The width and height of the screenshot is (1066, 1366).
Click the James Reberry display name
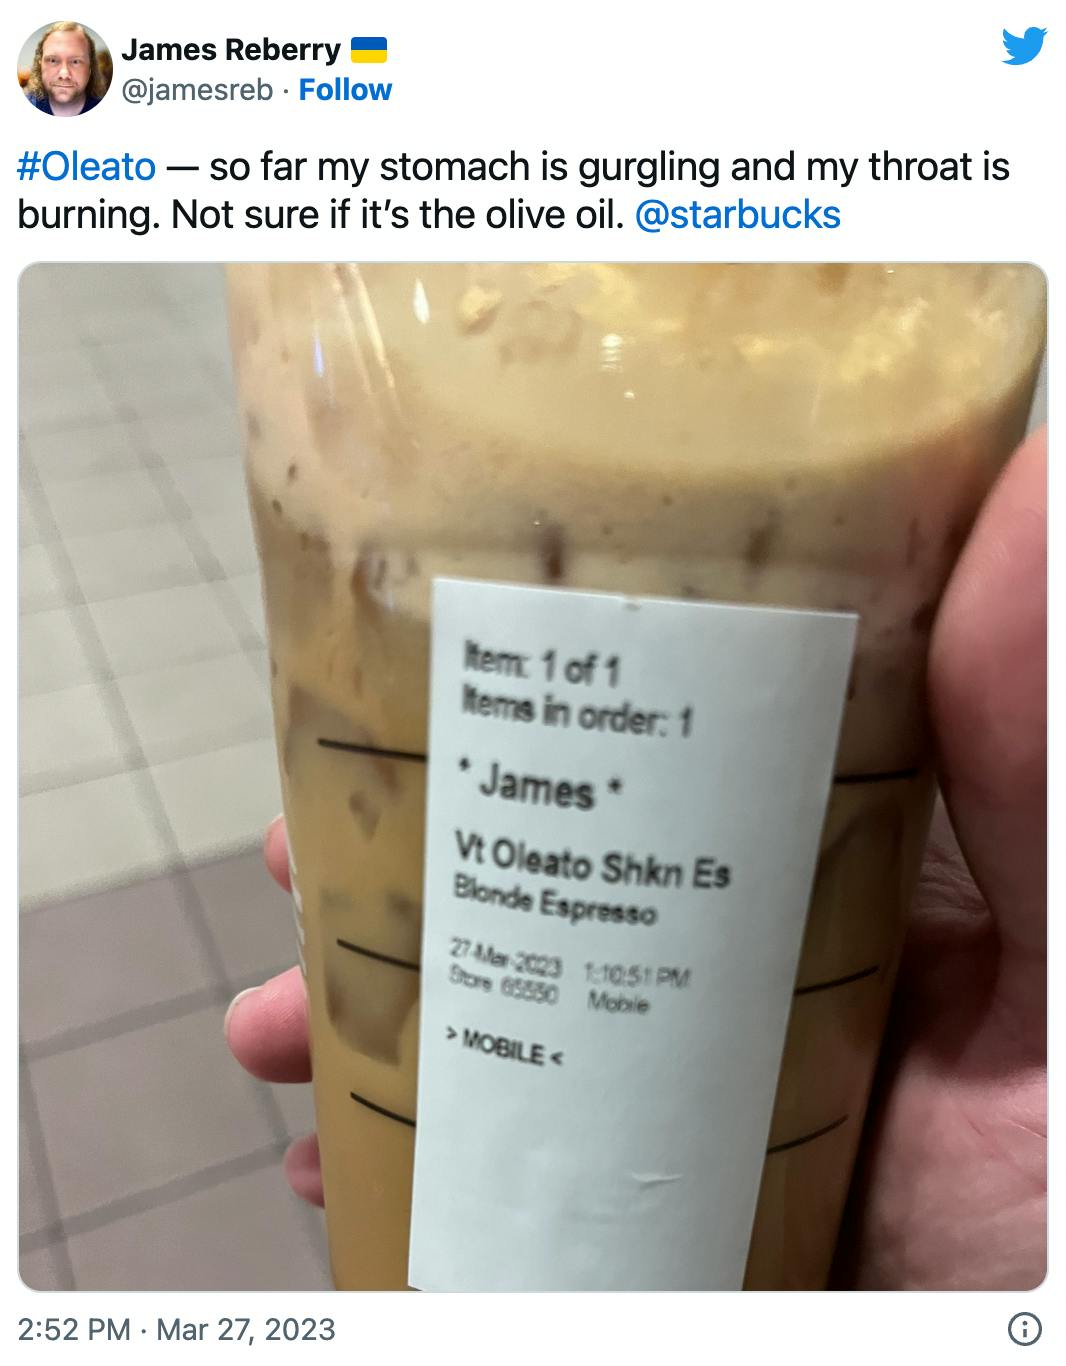(x=231, y=49)
